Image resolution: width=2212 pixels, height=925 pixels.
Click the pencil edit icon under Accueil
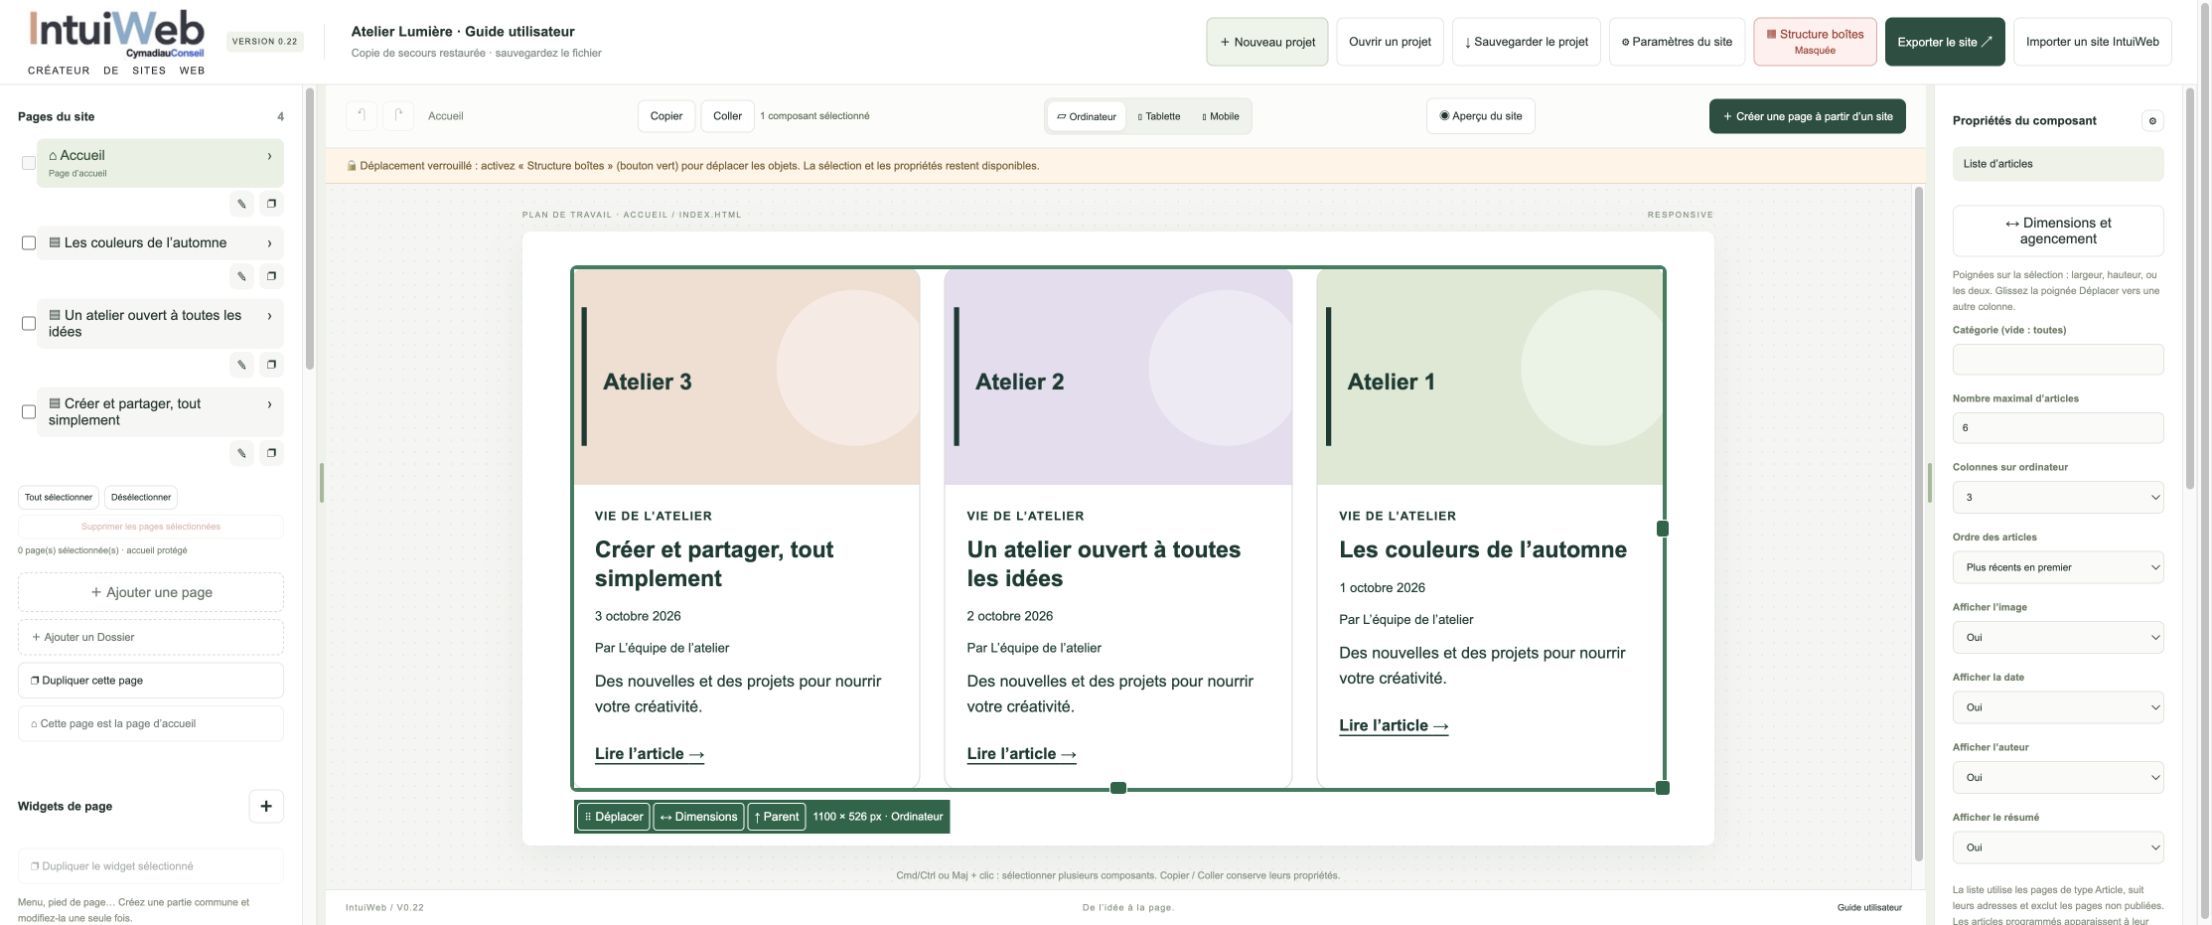point(241,204)
